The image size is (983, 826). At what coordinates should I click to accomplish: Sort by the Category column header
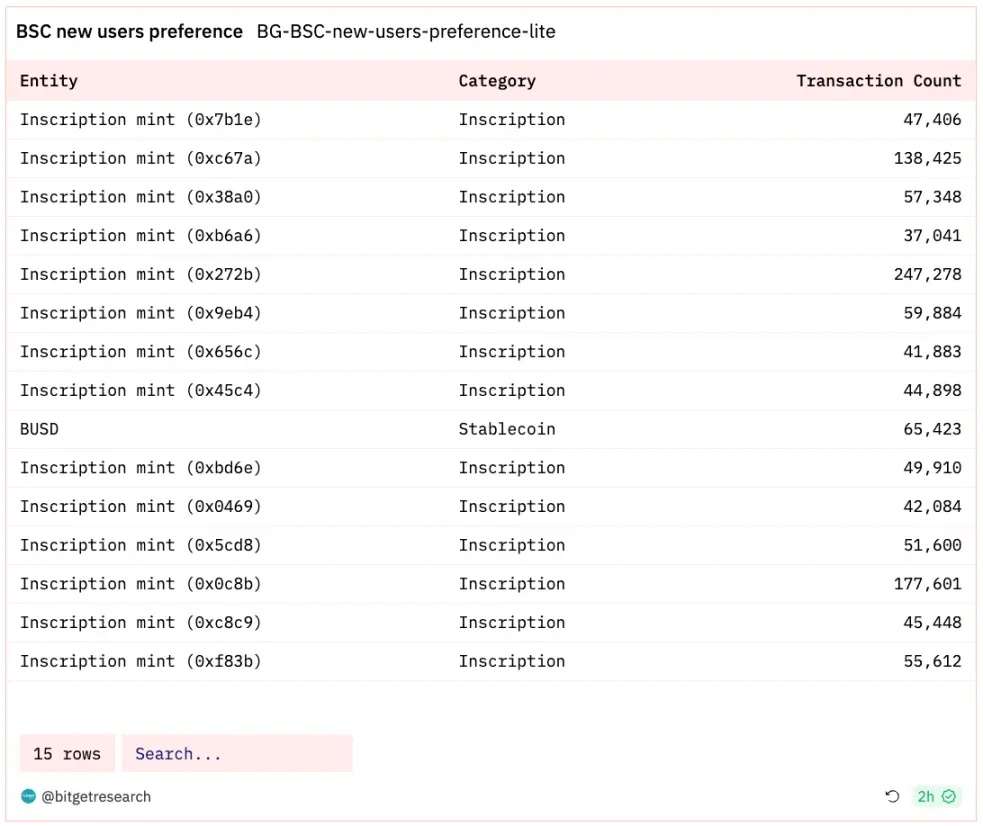point(497,81)
